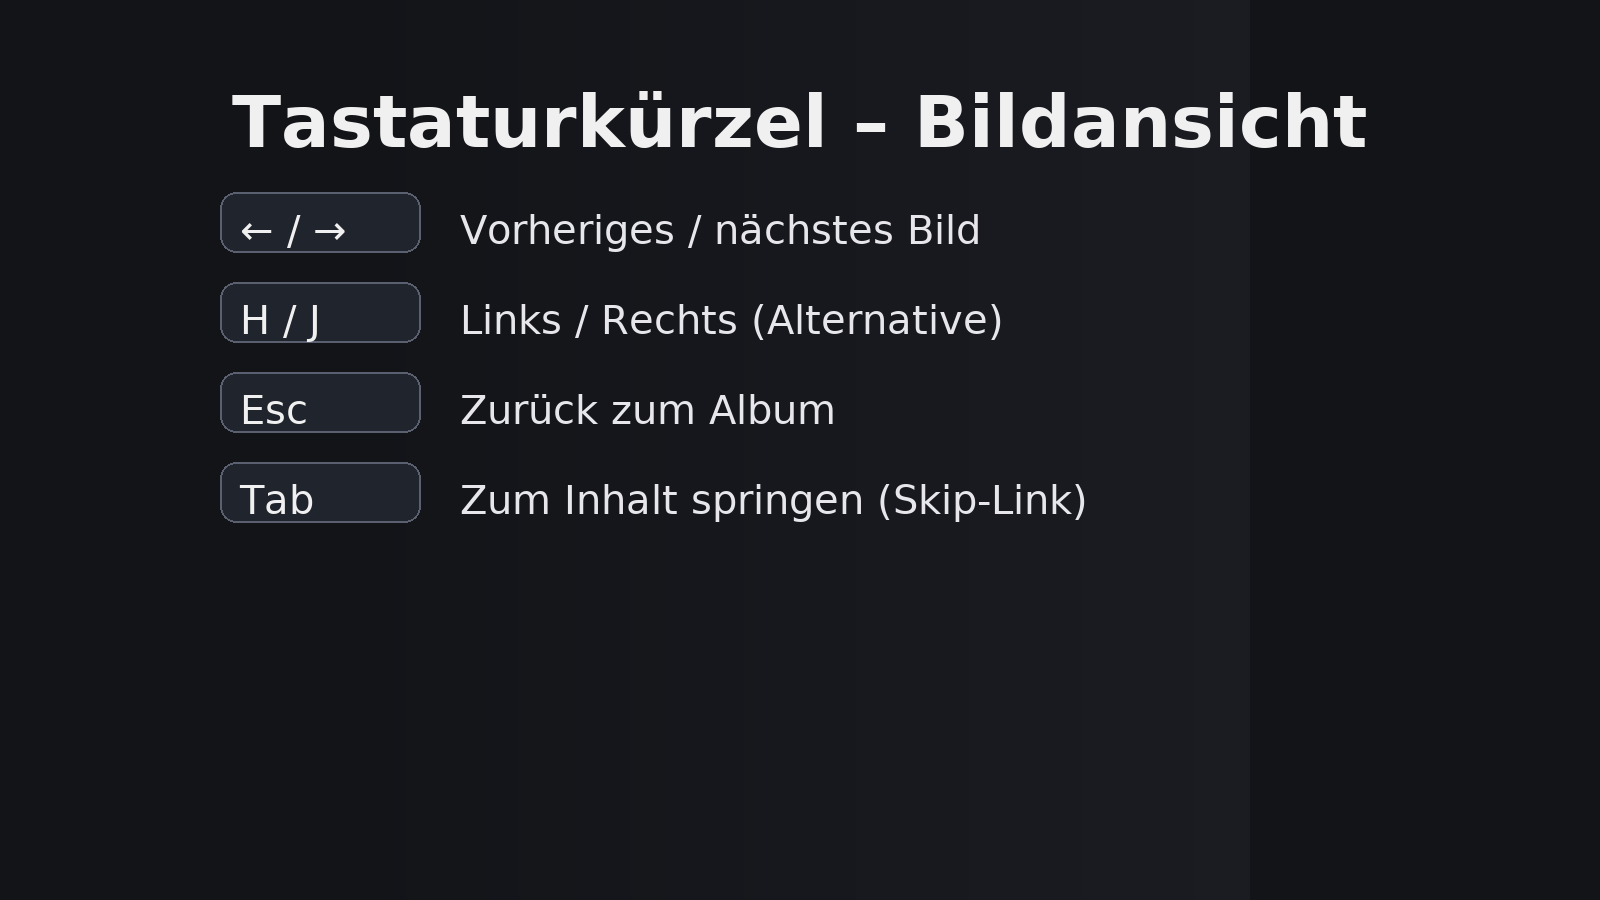This screenshot has height=900, width=1600.
Task: Click the right arrow key symbol
Action: [330, 232]
